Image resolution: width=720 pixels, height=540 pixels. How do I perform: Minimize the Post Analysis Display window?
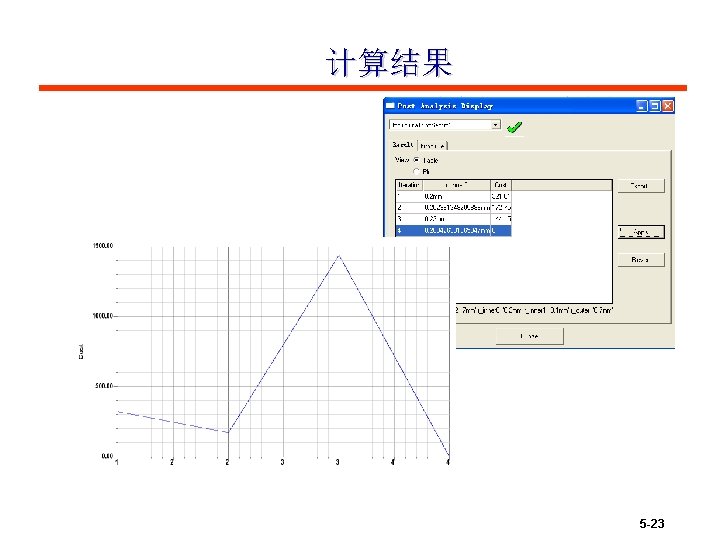[x=642, y=106]
